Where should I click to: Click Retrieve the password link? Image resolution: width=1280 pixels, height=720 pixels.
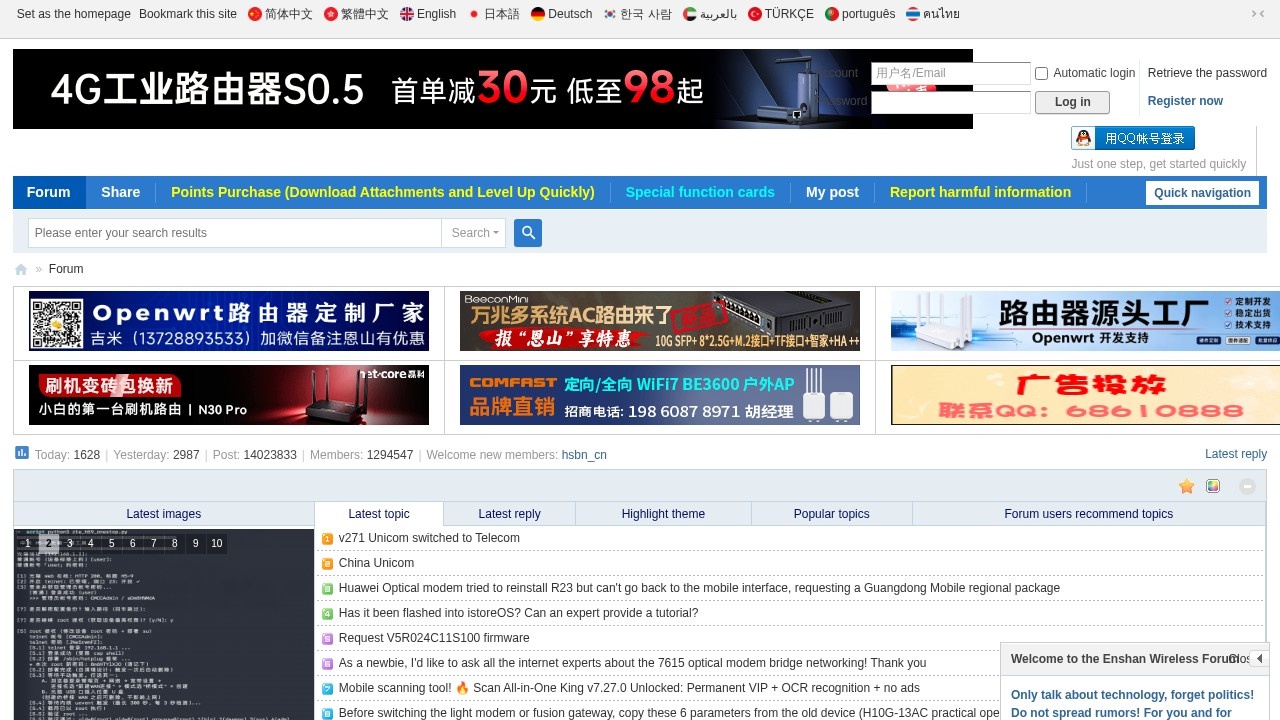pyautogui.click(x=1207, y=73)
